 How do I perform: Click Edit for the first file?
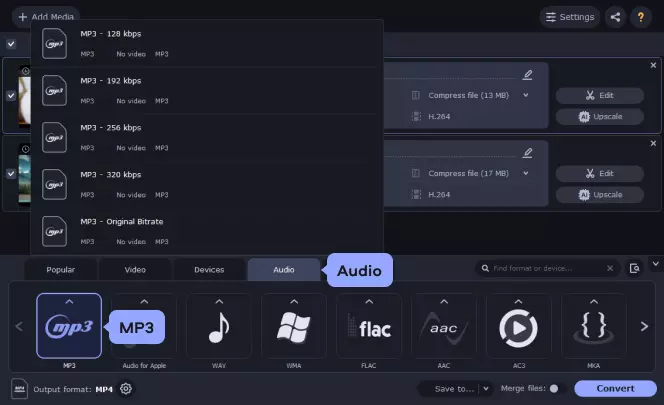600,95
